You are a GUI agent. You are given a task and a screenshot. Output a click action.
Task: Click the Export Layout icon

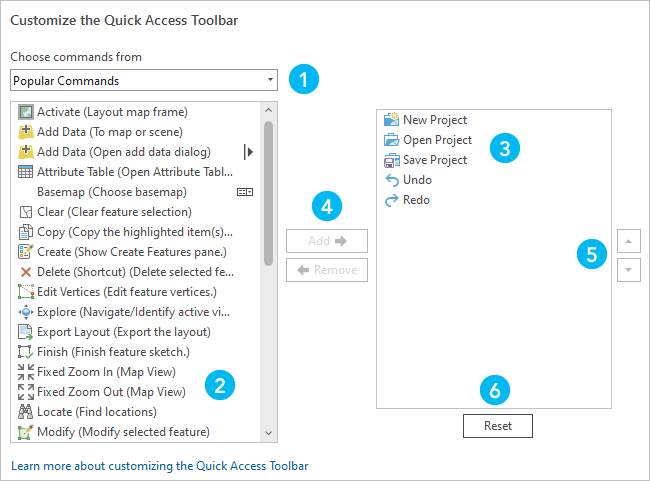click(26, 332)
